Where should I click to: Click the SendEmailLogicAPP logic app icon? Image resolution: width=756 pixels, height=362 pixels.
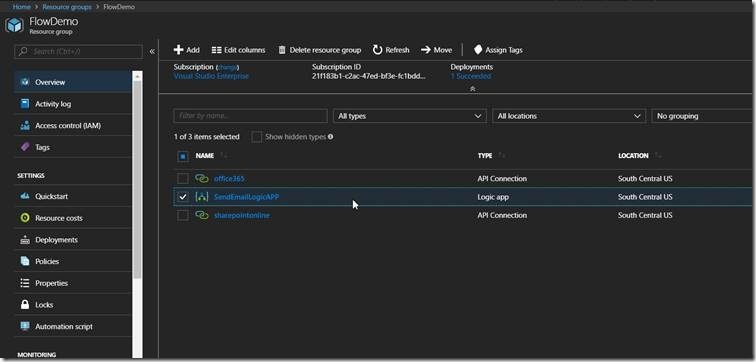(202, 197)
